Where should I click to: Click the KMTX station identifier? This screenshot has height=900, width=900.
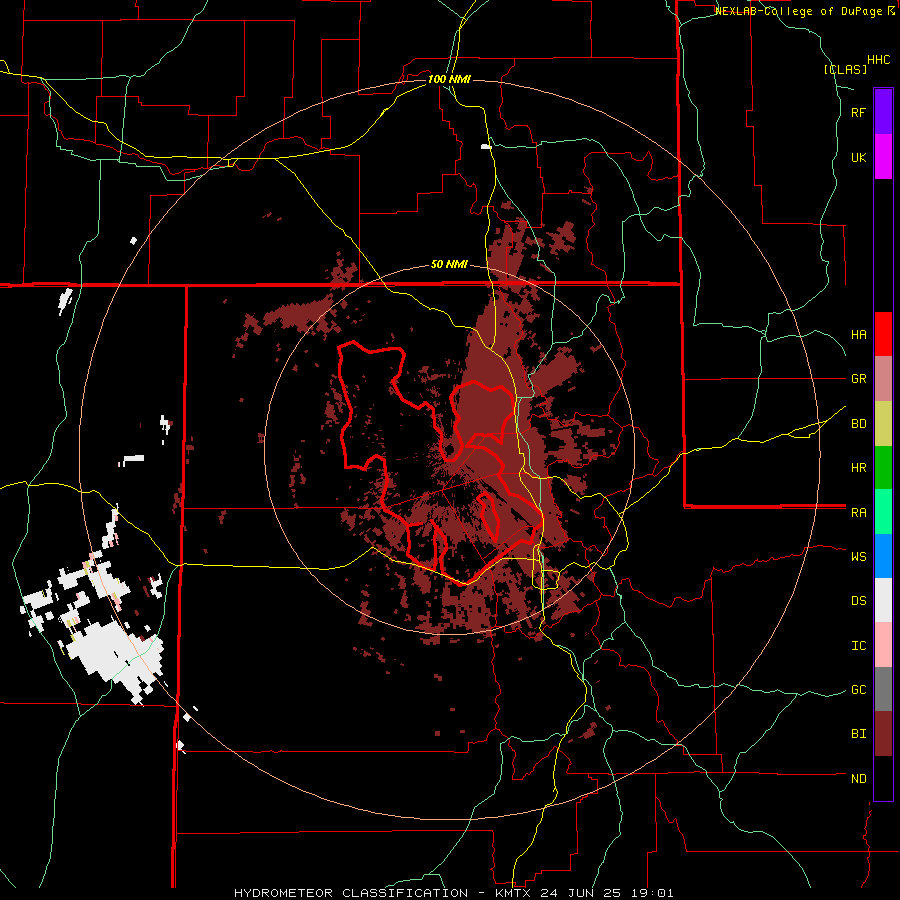click(x=513, y=893)
